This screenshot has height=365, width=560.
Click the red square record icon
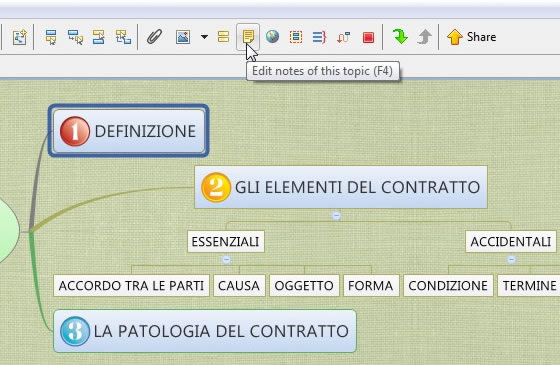tap(368, 37)
